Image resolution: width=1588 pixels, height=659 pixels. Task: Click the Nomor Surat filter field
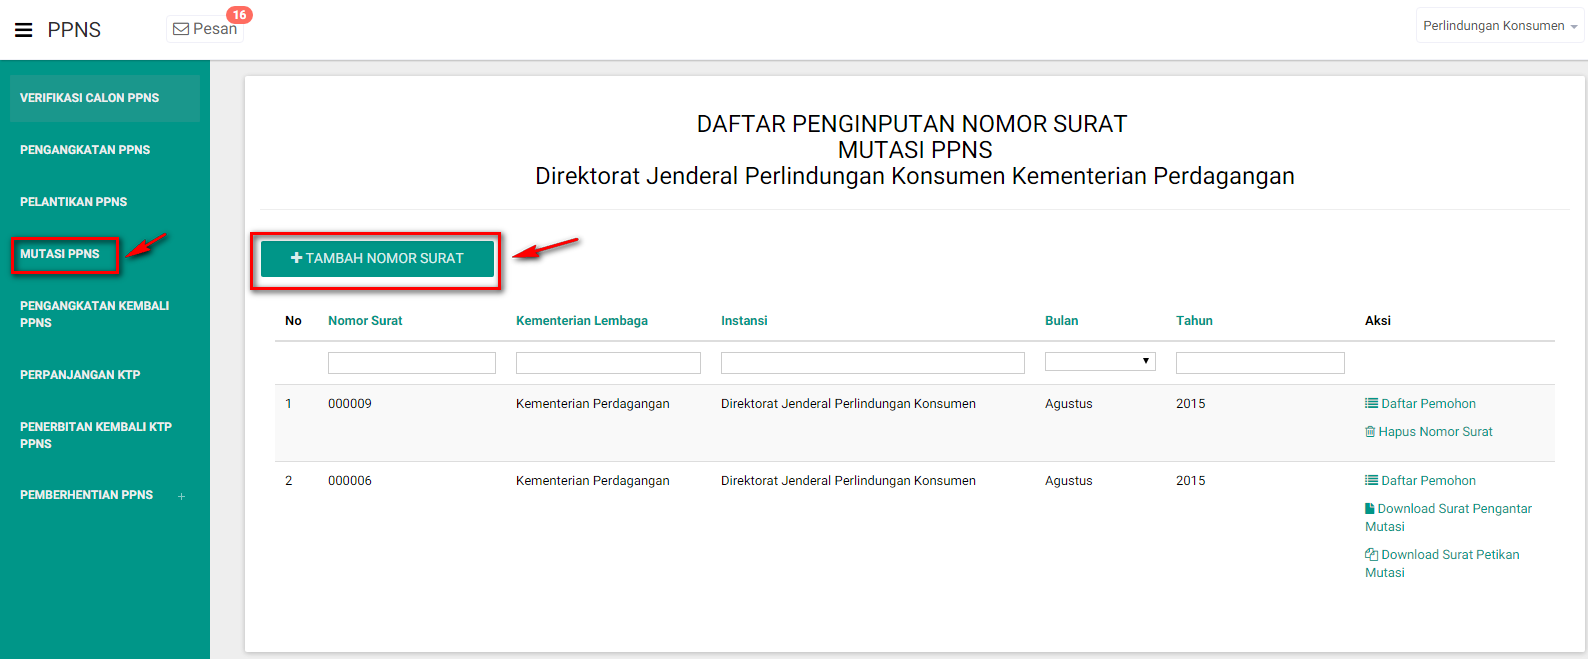(411, 363)
